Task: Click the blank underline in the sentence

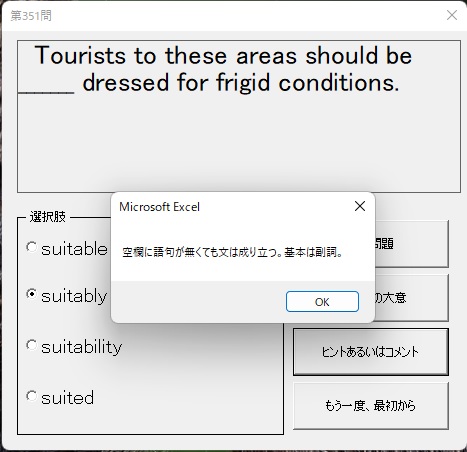Action: [46, 92]
